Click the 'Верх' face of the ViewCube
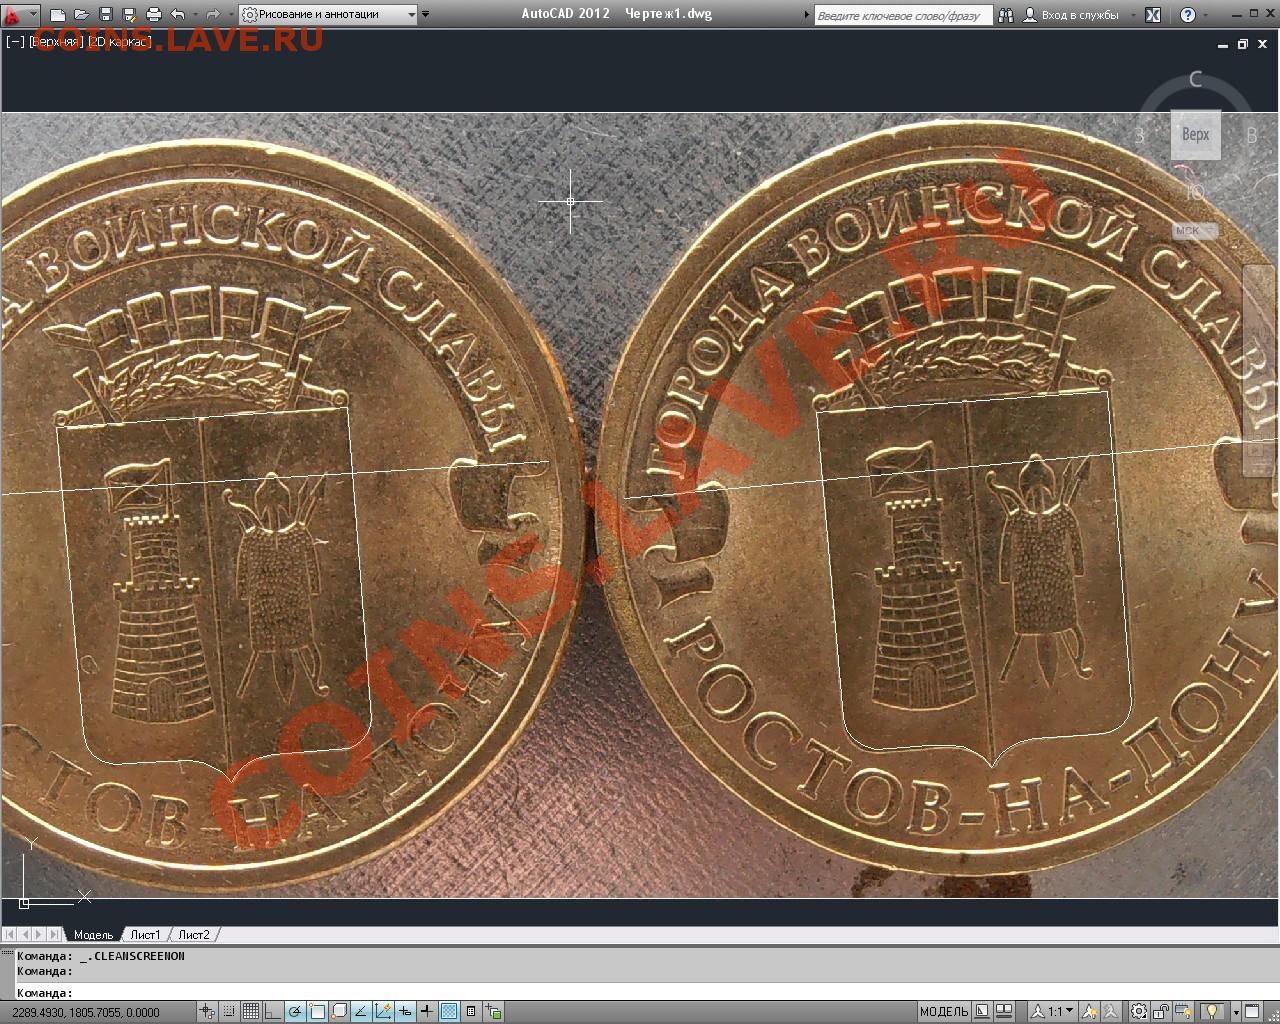Viewport: 1280px width, 1024px height. click(x=1196, y=134)
